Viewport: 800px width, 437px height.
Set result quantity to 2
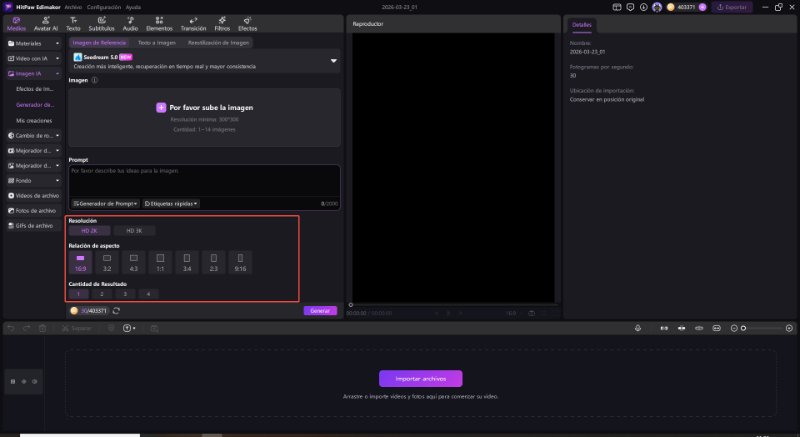pos(102,294)
